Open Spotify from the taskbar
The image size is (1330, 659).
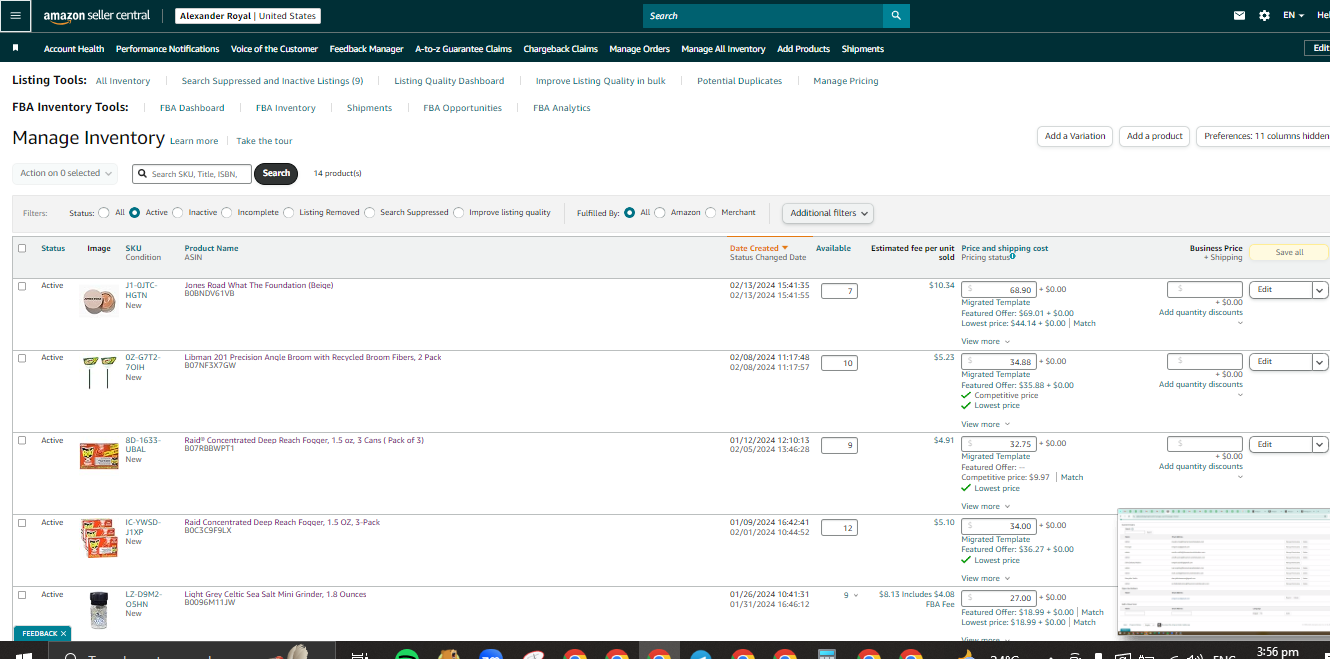pyautogui.click(x=406, y=655)
